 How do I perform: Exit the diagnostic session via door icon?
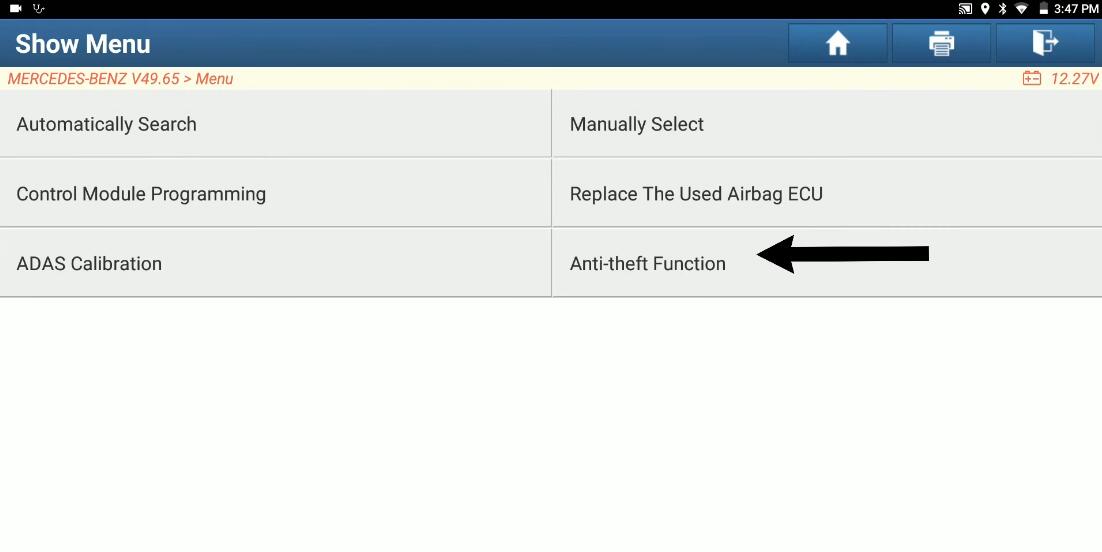click(x=1045, y=44)
